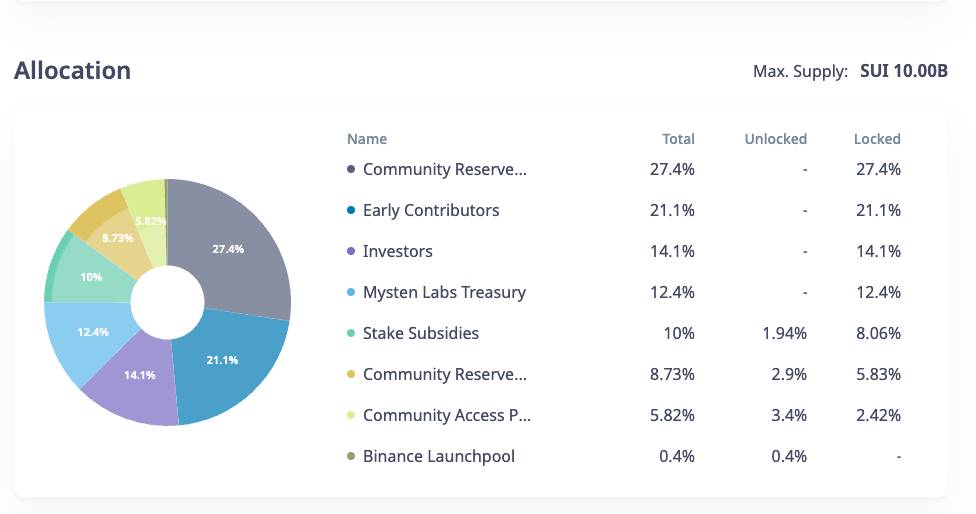Image resolution: width=976 pixels, height=514 pixels.
Task: Click the SUI 10.00B max supply value
Action: click(x=904, y=72)
